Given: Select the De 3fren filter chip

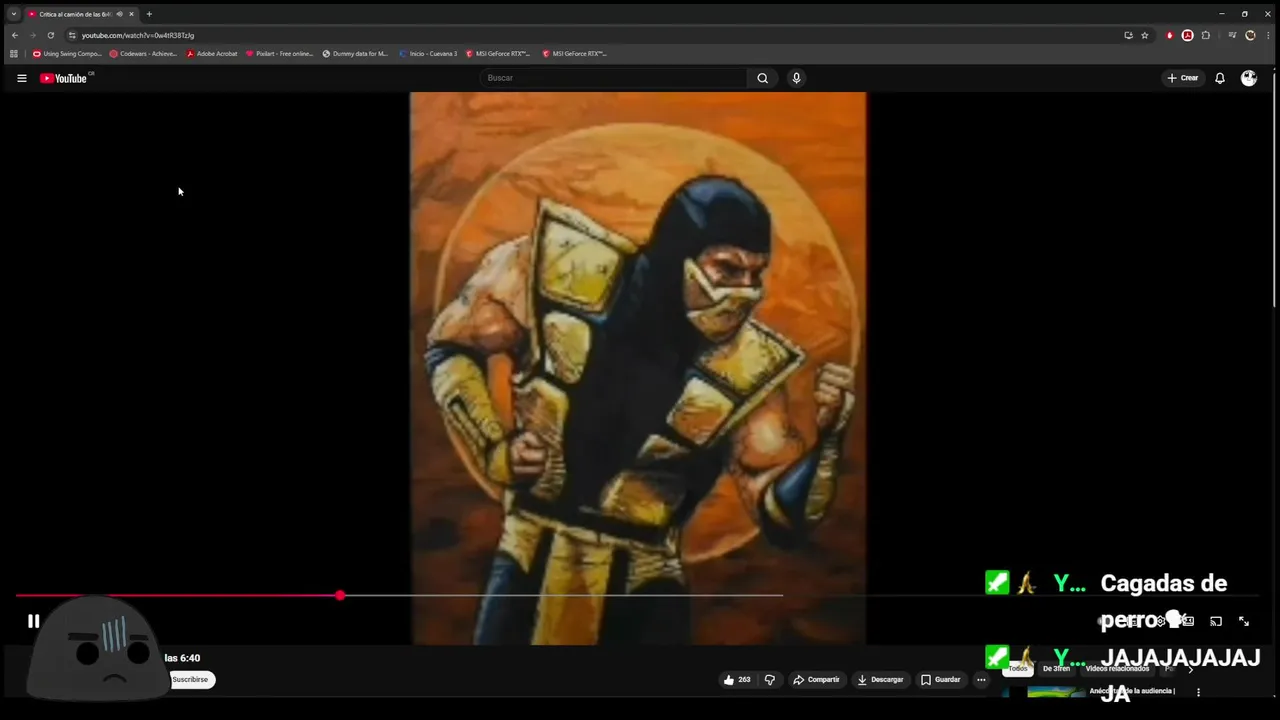Looking at the screenshot, I should pyautogui.click(x=1056, y=669).
